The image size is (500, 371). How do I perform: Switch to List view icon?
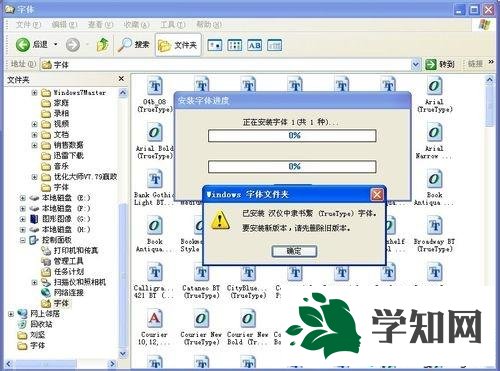(x=235, y=45)
